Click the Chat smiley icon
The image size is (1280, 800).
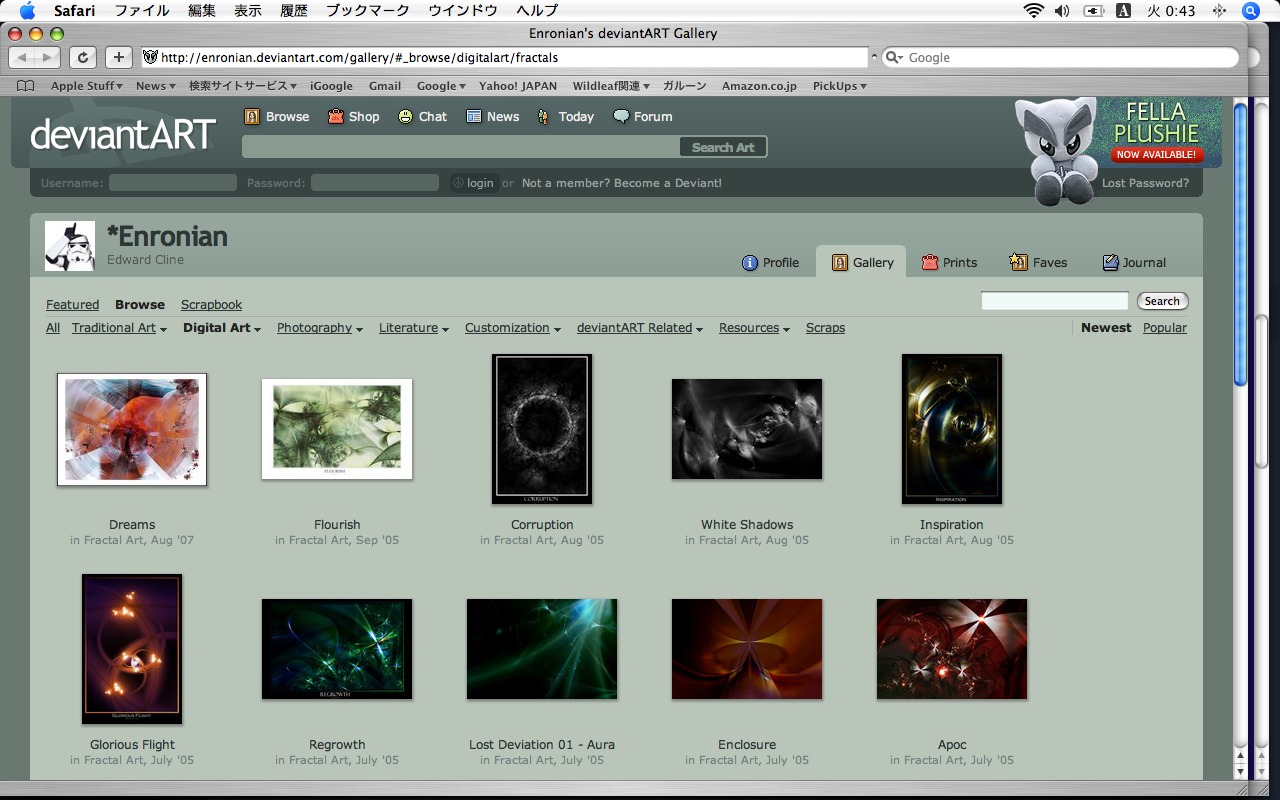click(405, 117)
